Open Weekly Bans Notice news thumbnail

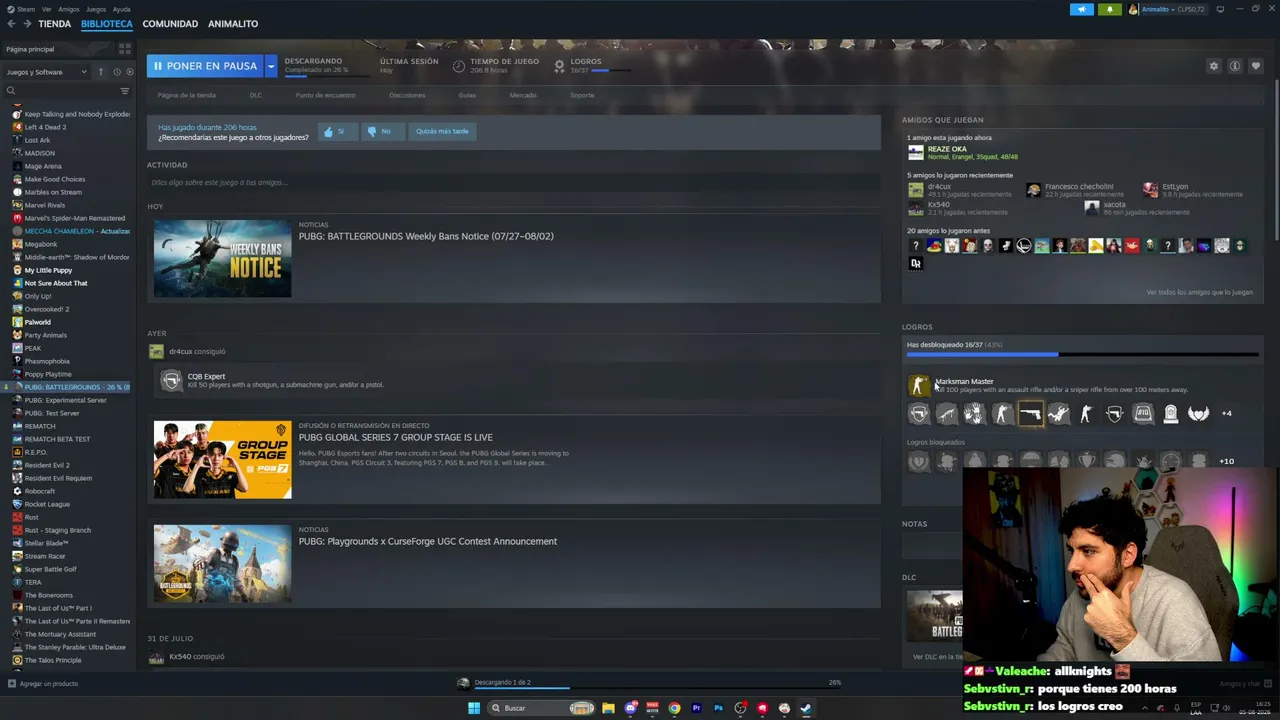tap(222, 258)
